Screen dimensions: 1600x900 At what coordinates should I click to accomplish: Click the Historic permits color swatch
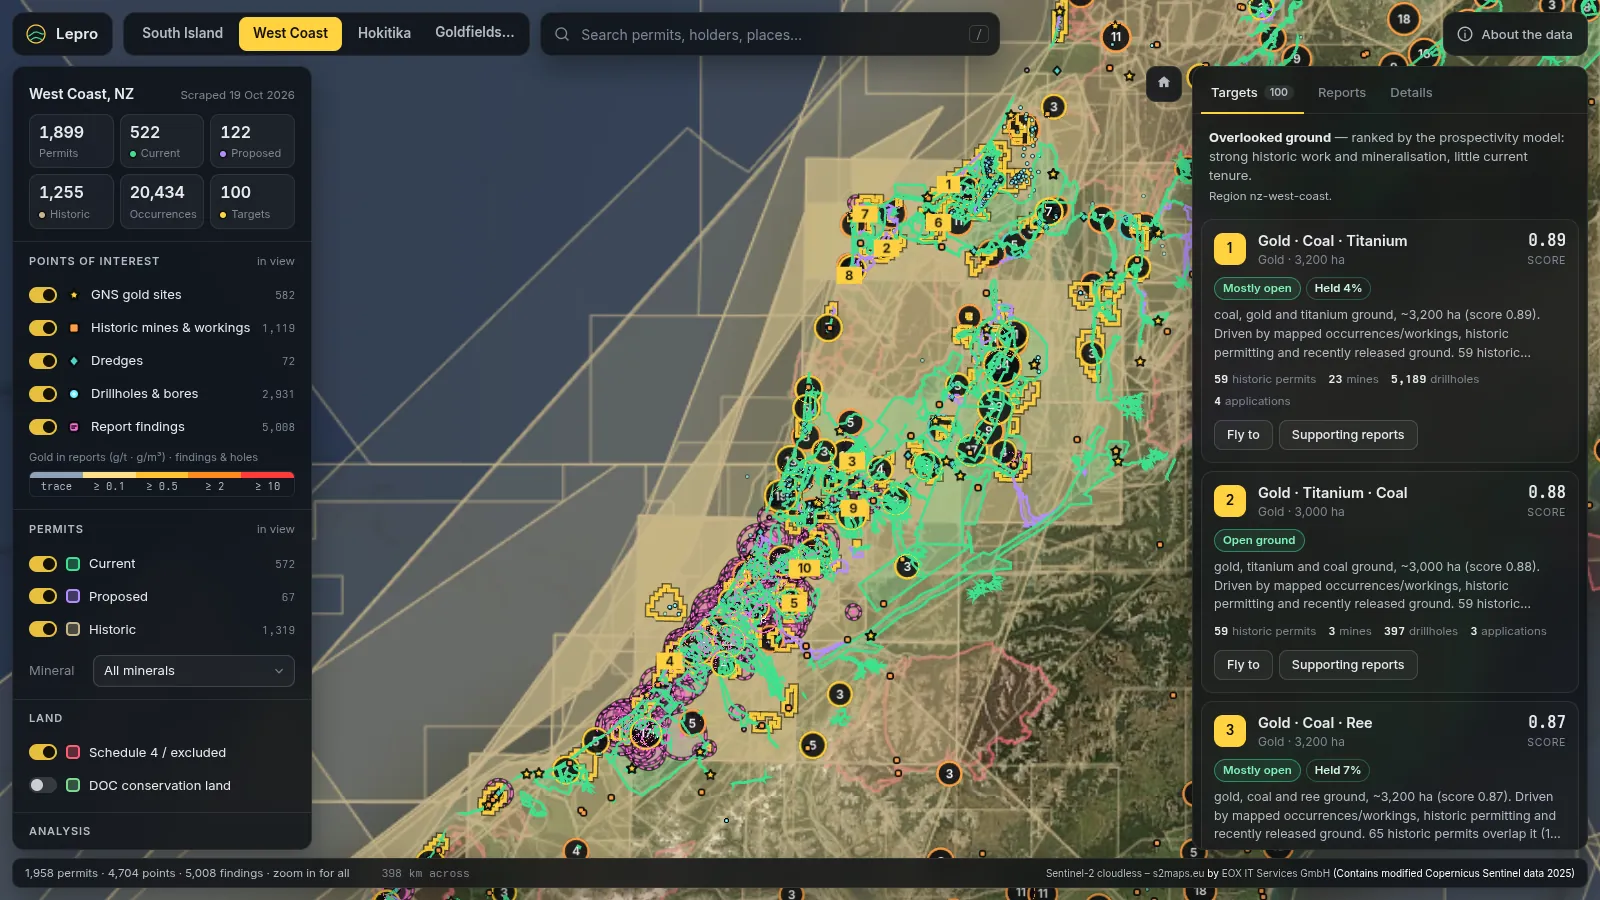[73, 630]
